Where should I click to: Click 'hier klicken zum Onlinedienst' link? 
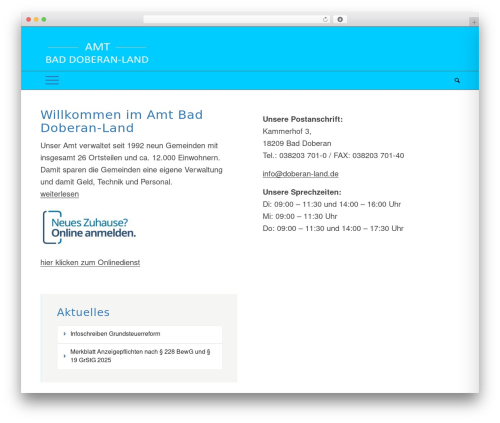(90, 262)
